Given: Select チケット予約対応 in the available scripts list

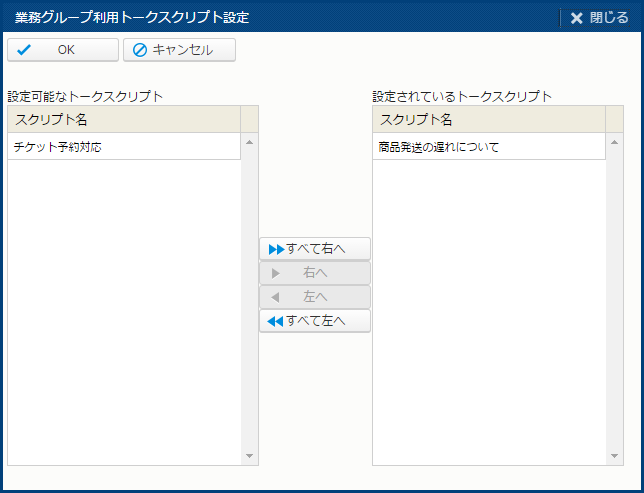Looking at the screenshot, I should [x=124, y=147].
